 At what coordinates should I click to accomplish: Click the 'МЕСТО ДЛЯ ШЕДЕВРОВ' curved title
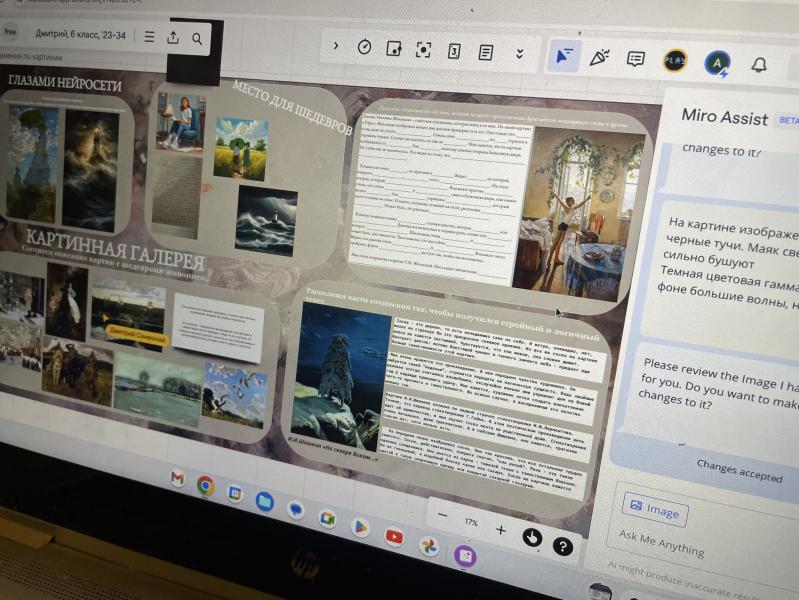291,108
